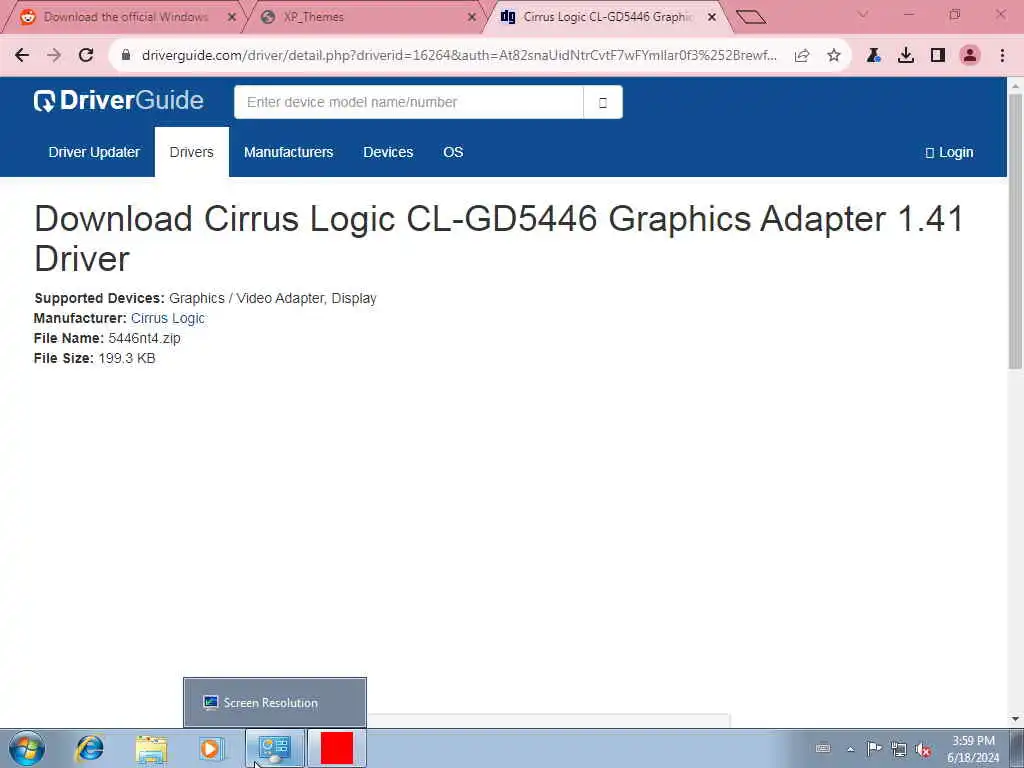Go back to the previous page
Viewport: 1024px width, 768px height.
click(x=22, y=56)
